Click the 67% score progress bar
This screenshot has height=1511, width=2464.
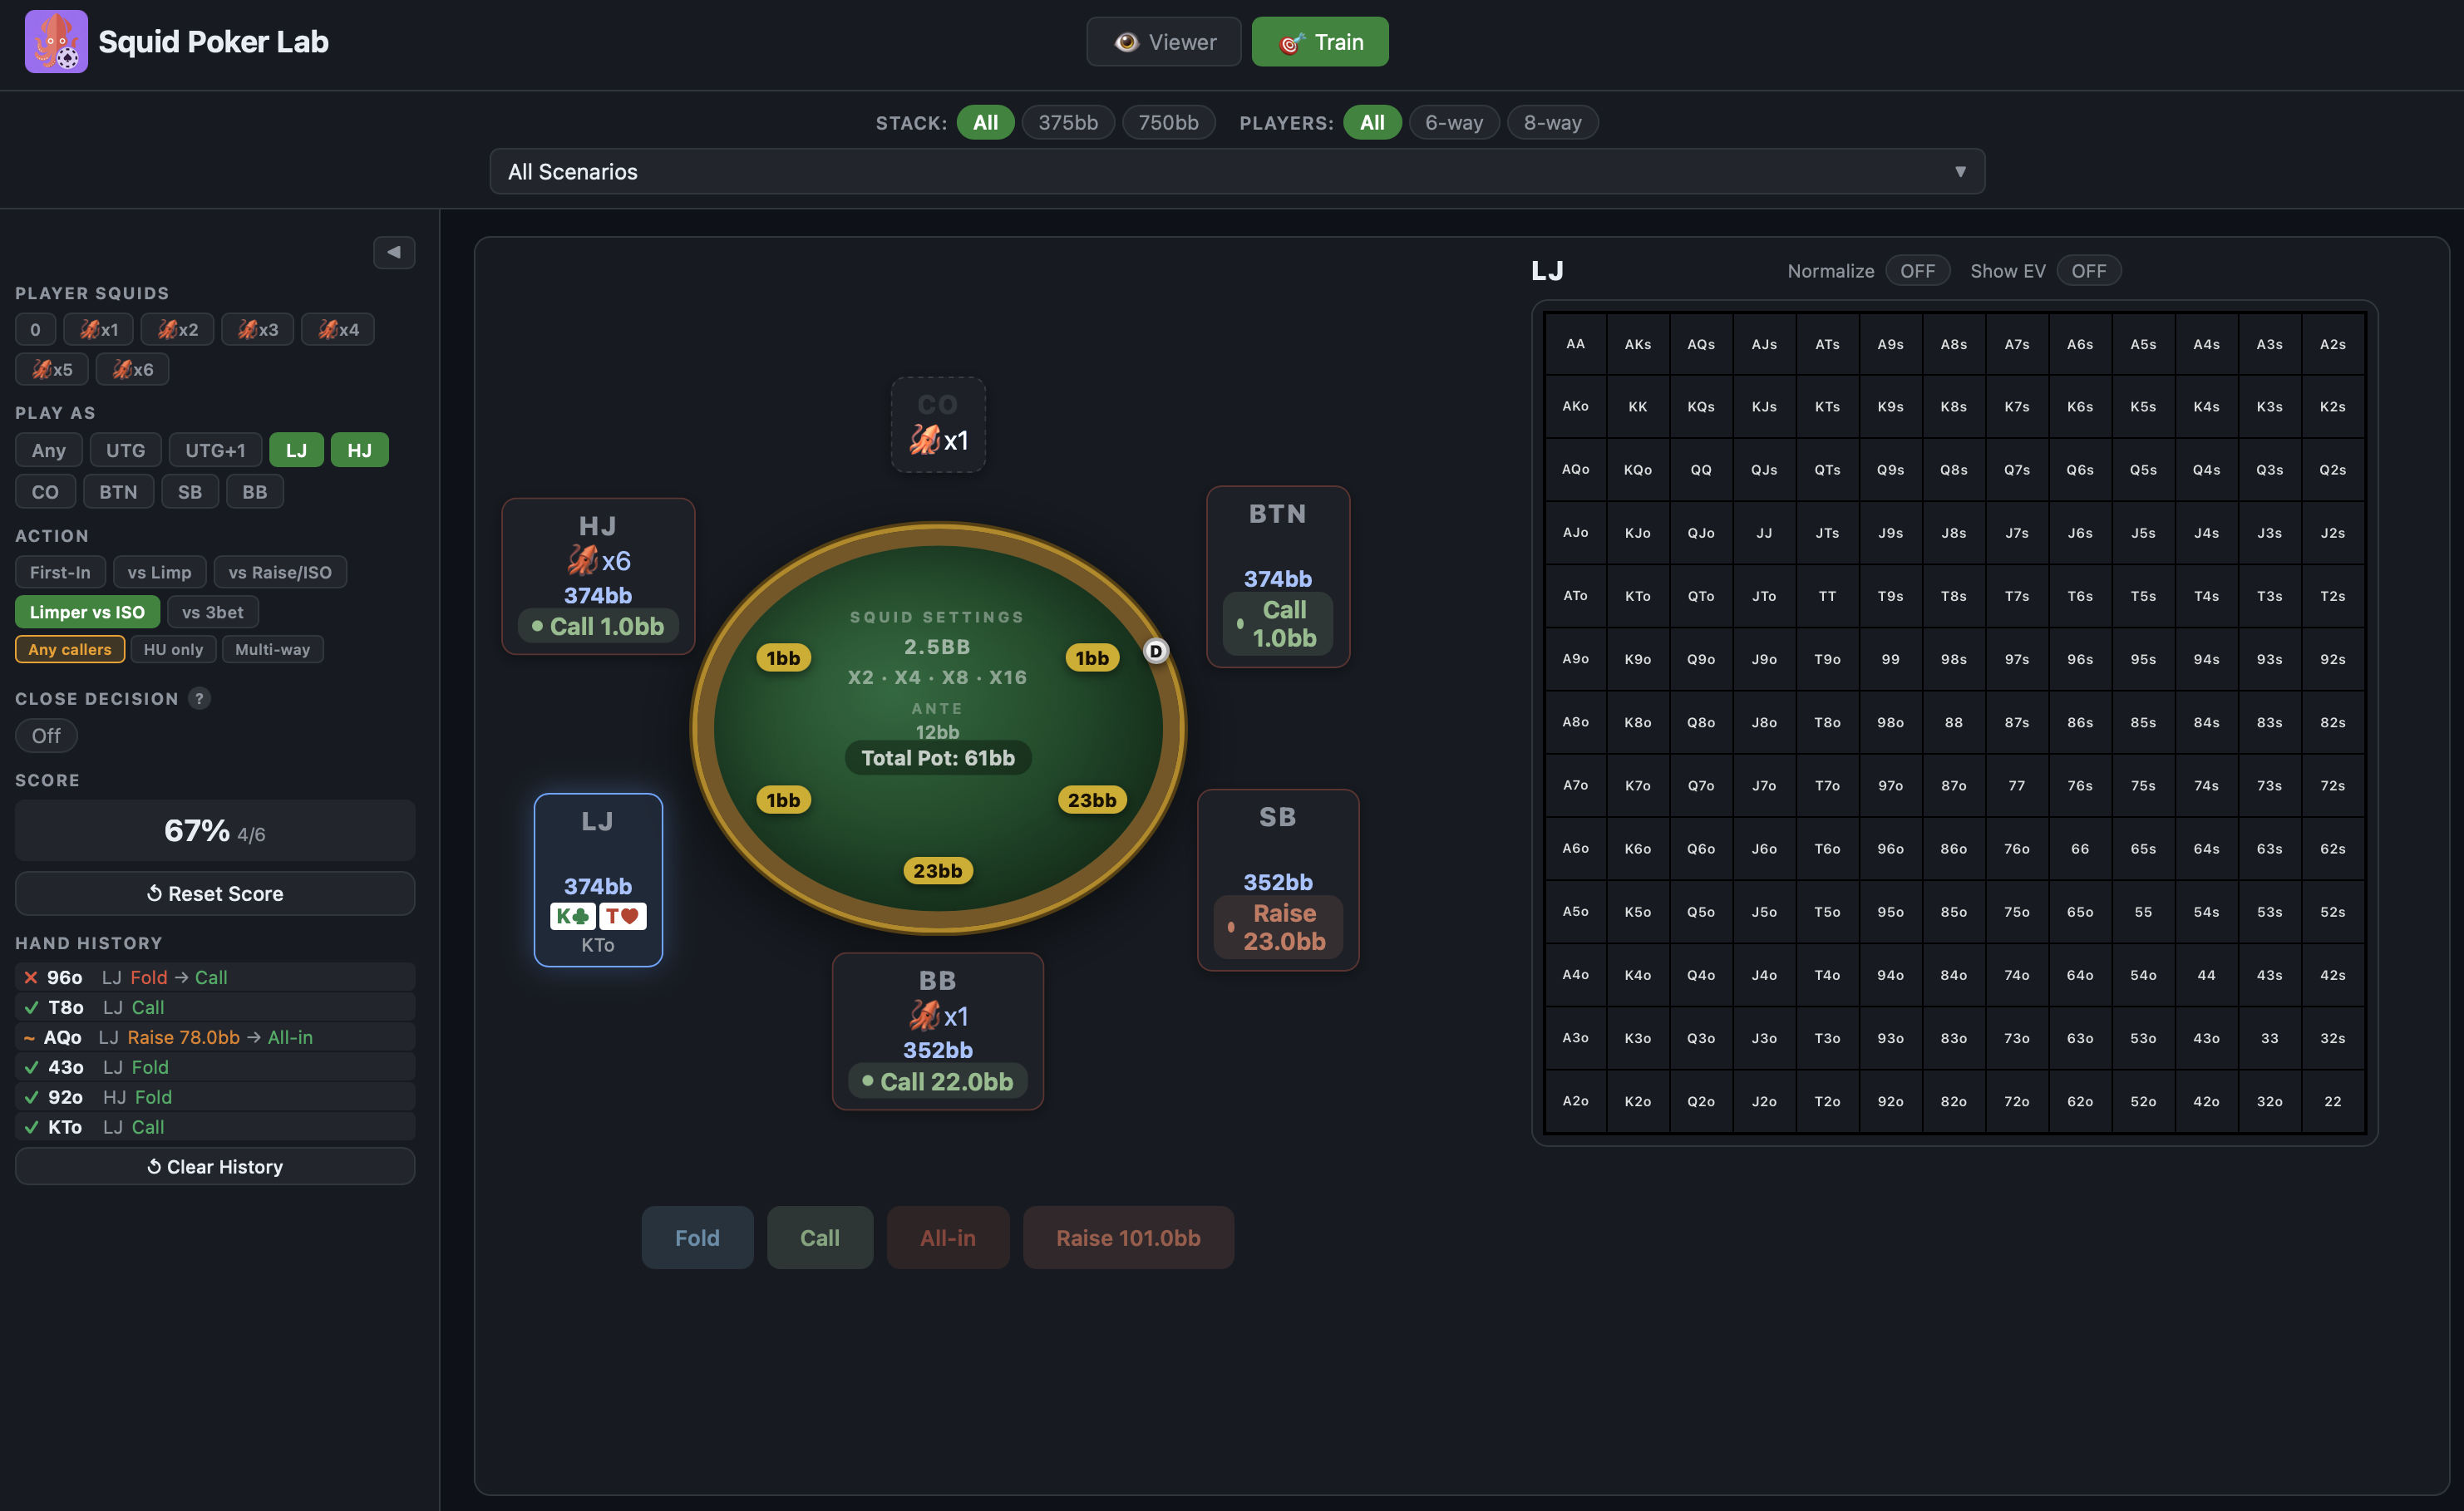click(x=214, y=830)
